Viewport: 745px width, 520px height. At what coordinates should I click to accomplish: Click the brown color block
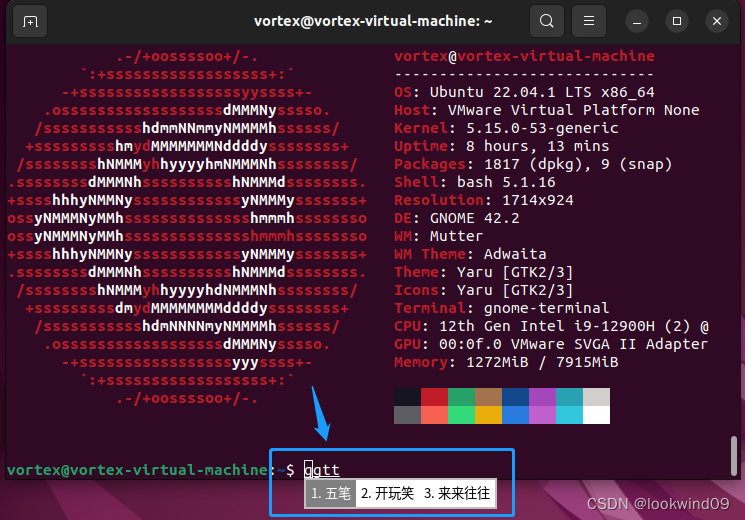[x=488, y=397]
